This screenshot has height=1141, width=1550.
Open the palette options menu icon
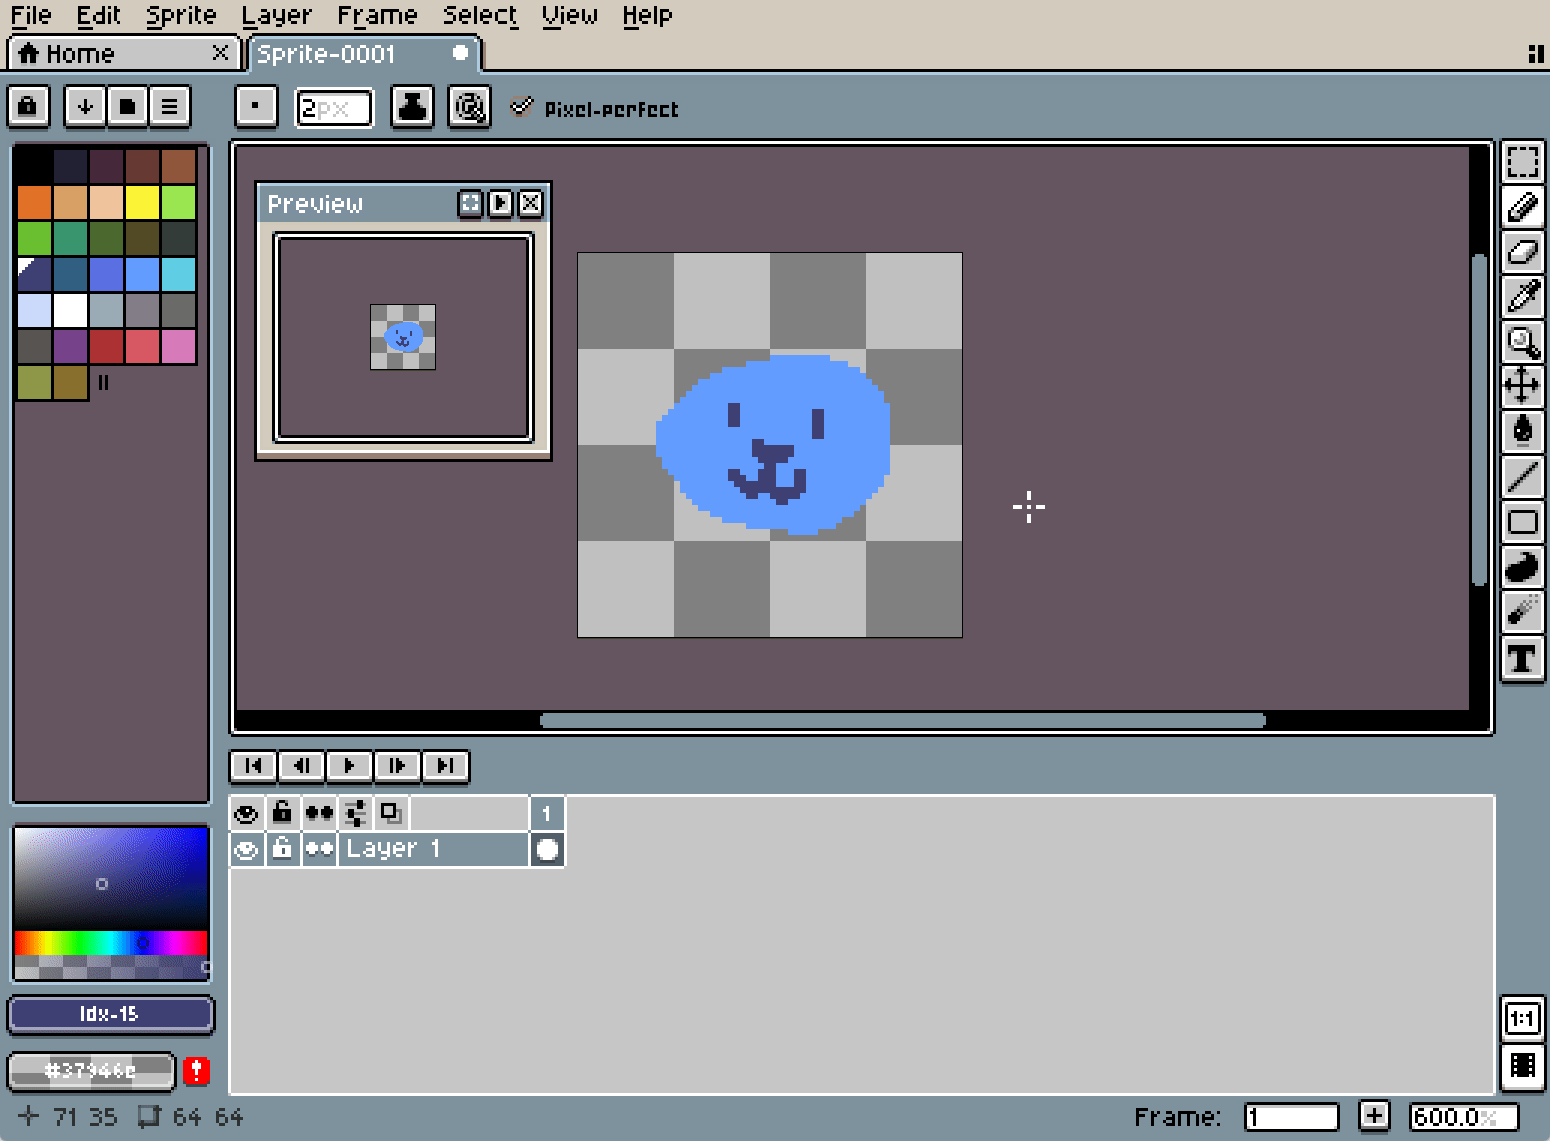pos(170,106)
